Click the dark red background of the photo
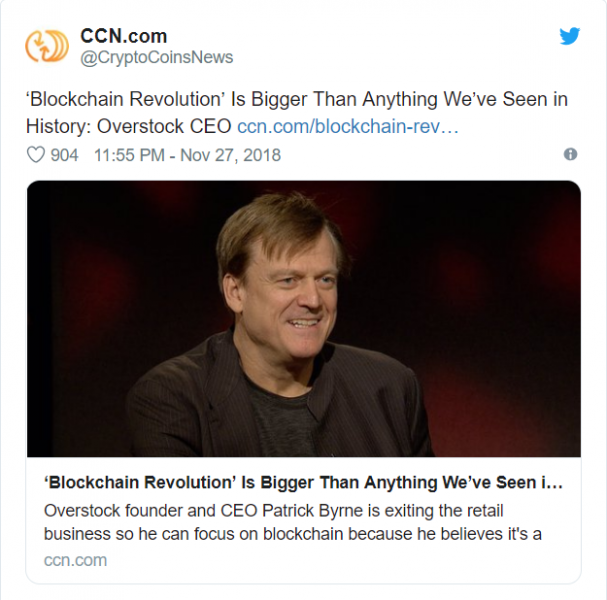The height and width of the screenshot is (600, 607). (x=480, y=260)
